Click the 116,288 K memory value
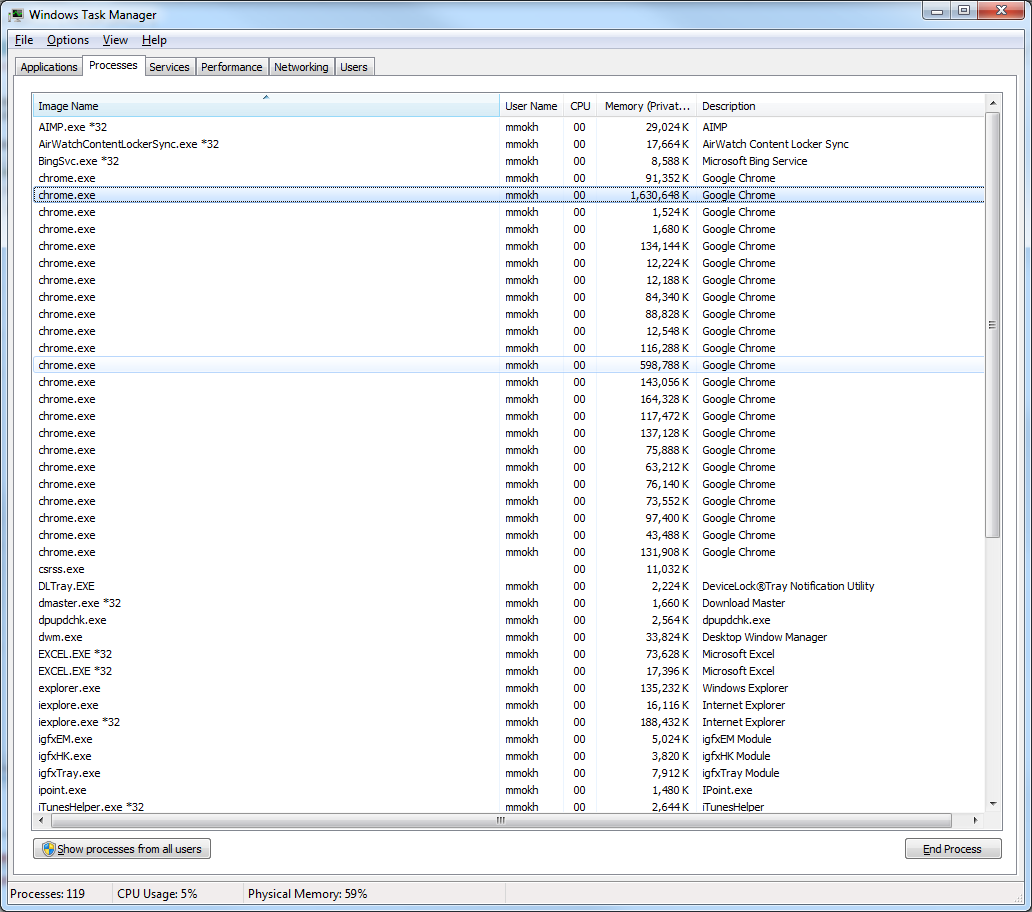 click(664, 348)
